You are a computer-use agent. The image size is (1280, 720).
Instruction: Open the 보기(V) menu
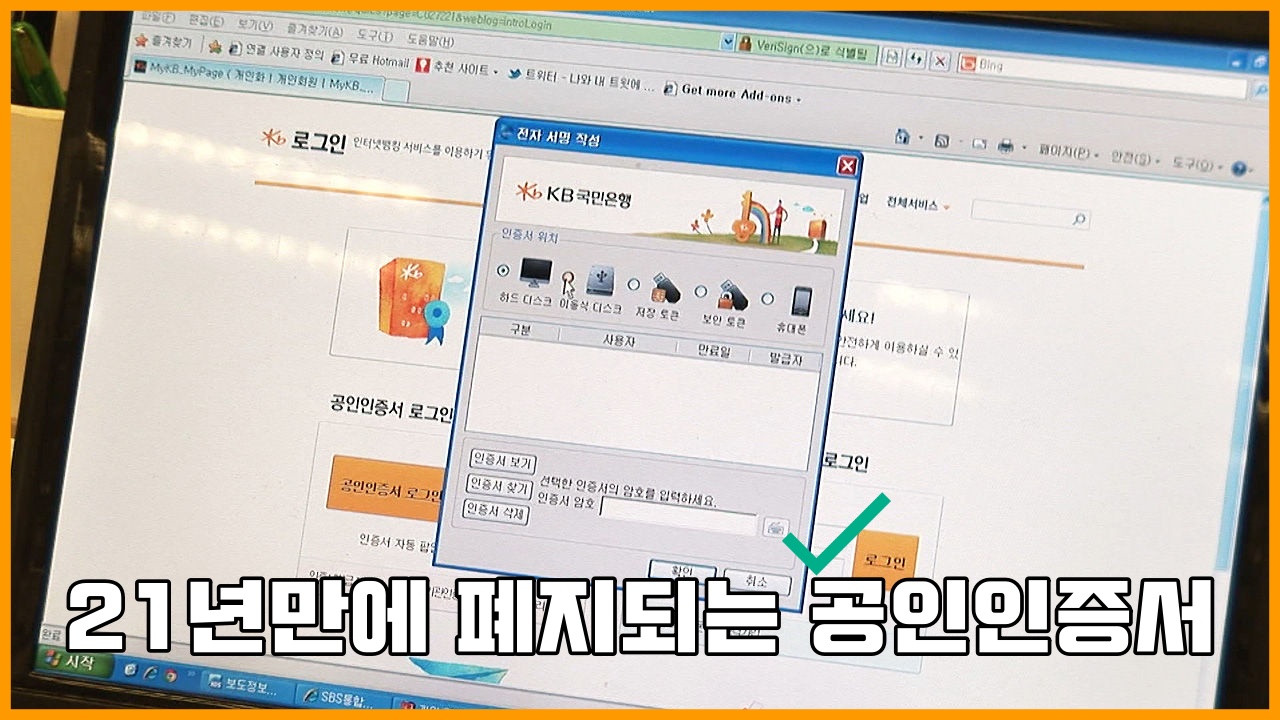point(256,24)
